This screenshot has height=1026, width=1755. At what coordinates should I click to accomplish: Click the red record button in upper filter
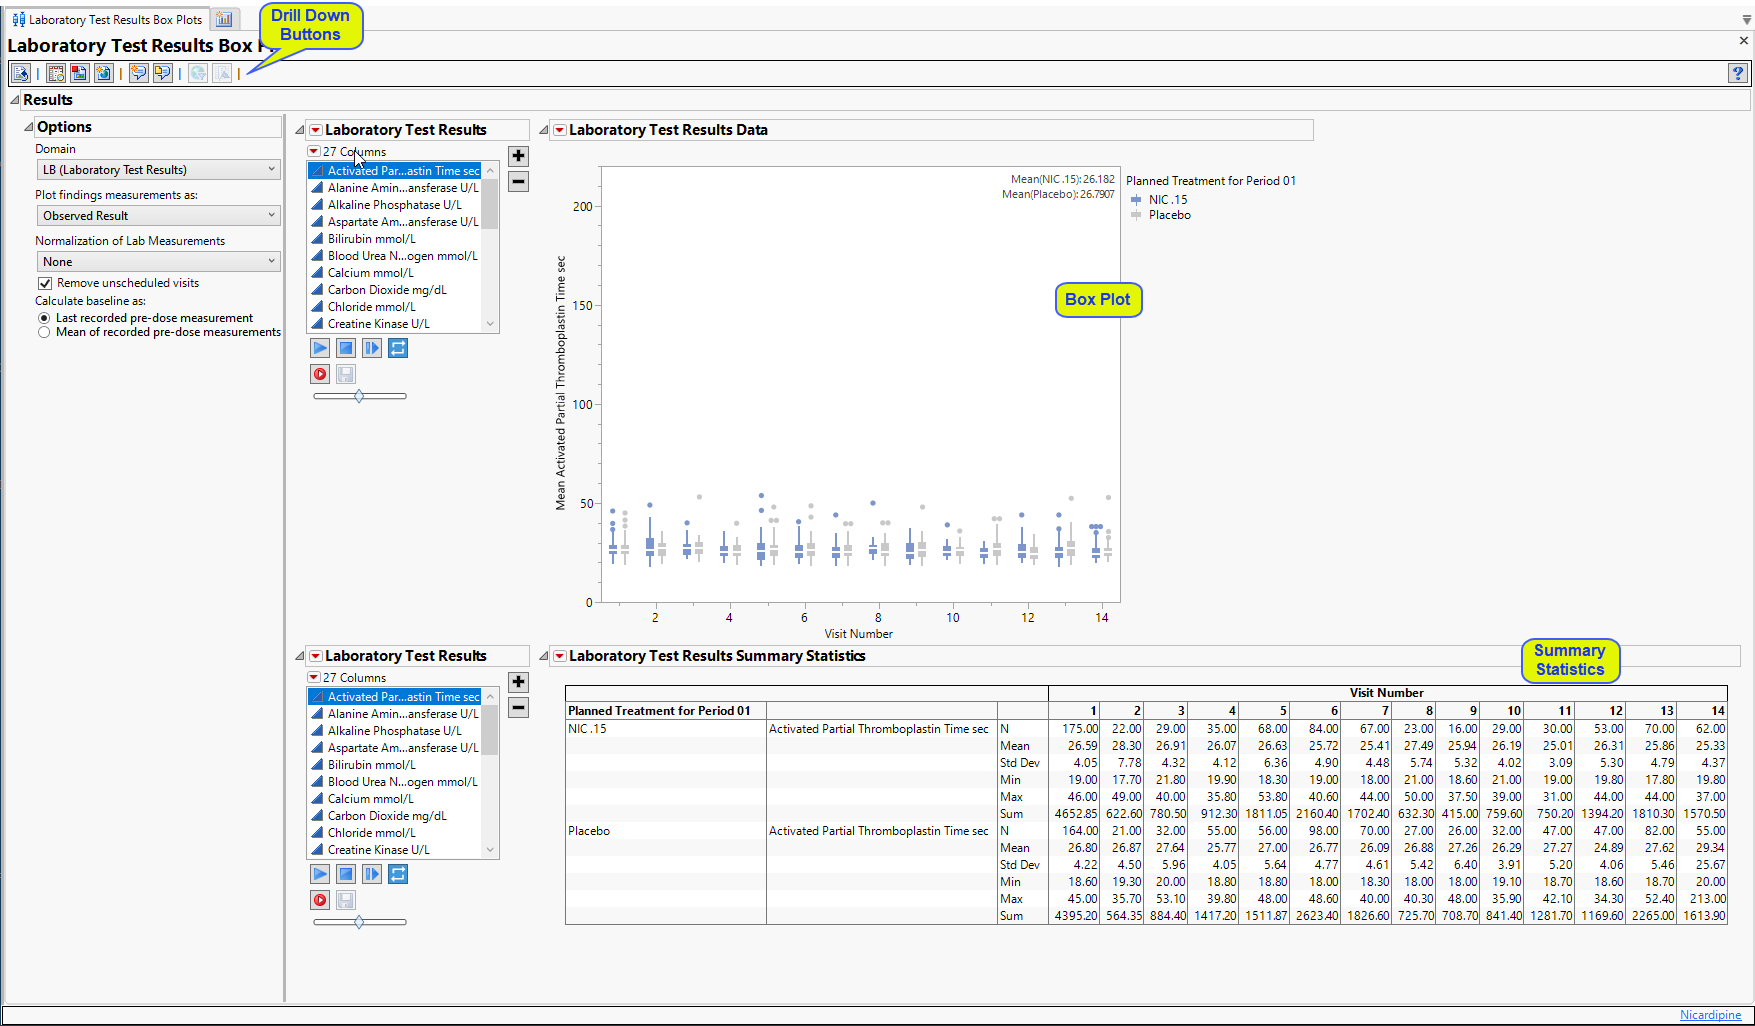[x=320, y=374]
